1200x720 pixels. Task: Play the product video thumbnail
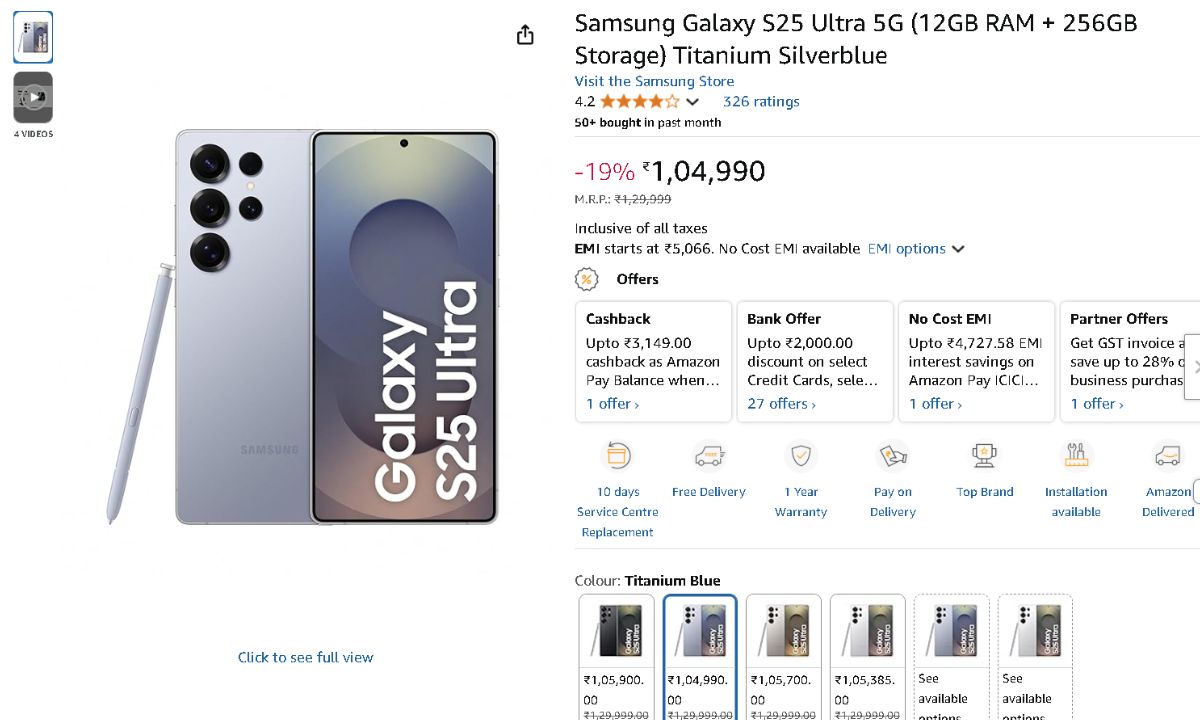[33, 97]
